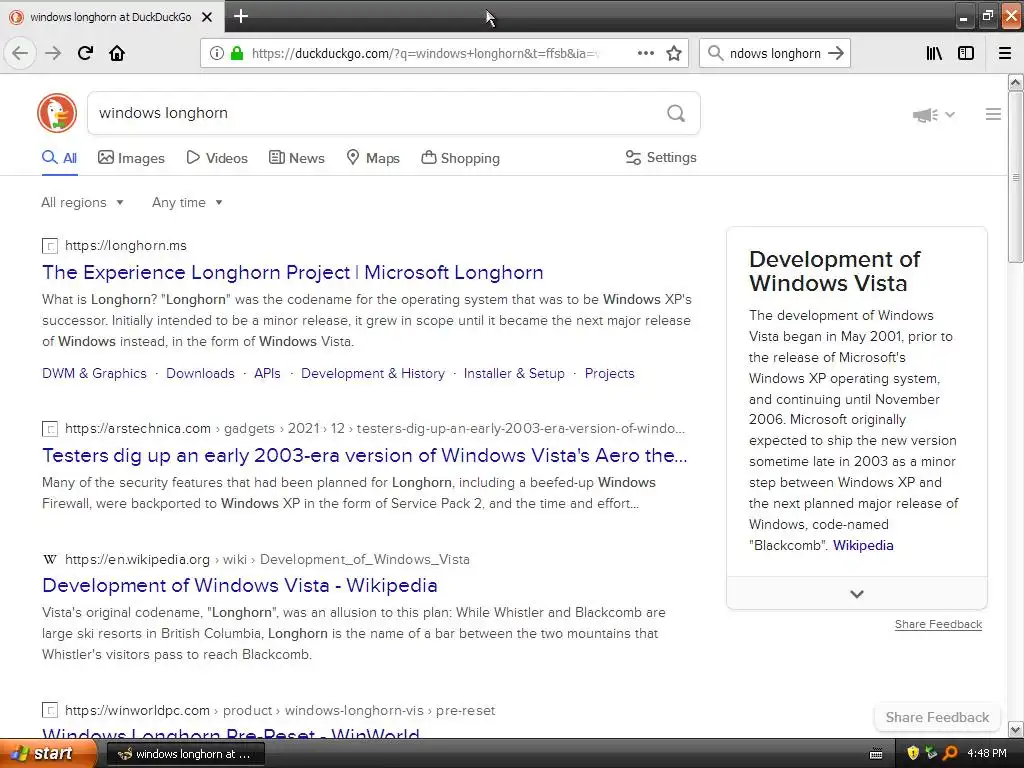
Task: Show site information icon in address bar
Action: (x=217, y=54)
